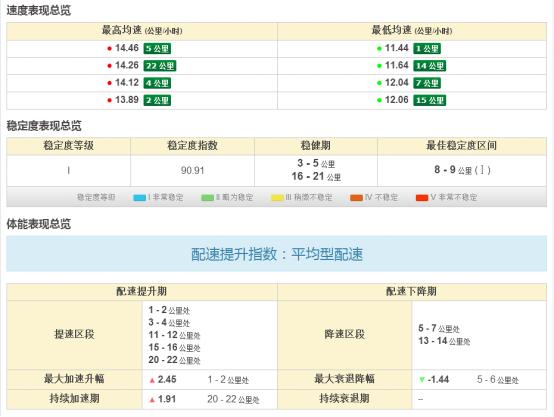Click the red dot beside 14.46
The image size is (554, 417).
tap(110, 48)
